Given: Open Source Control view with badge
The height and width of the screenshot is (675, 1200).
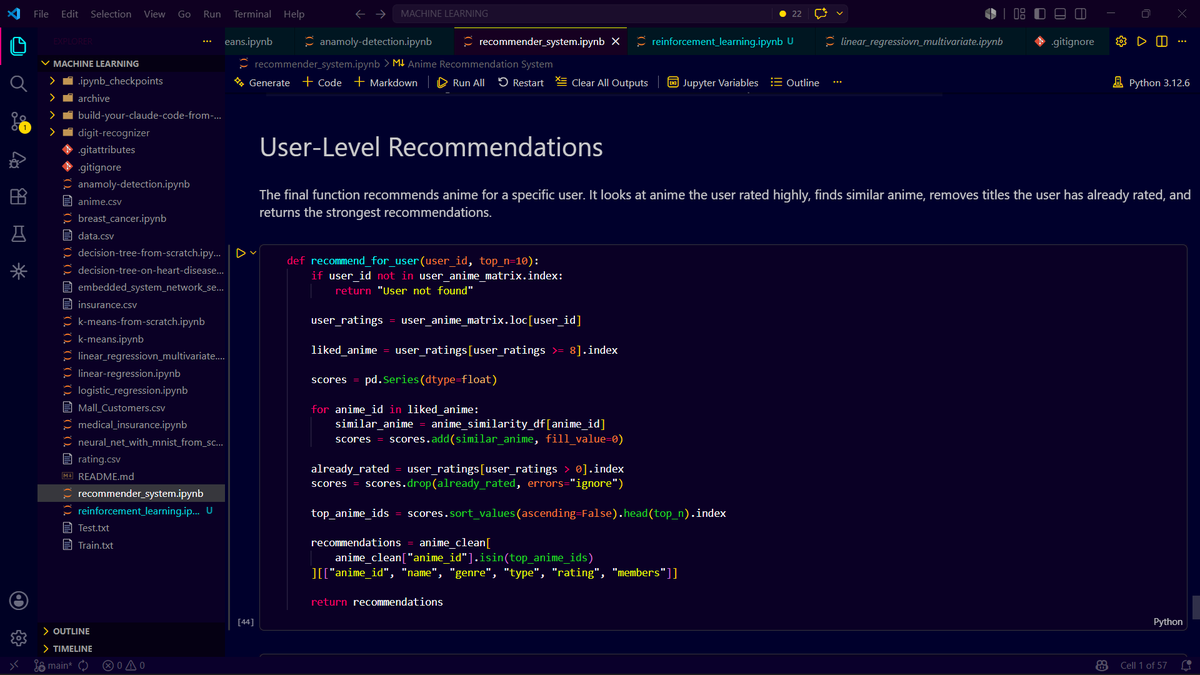Looking at the screenshot, I should coord(19,122).
